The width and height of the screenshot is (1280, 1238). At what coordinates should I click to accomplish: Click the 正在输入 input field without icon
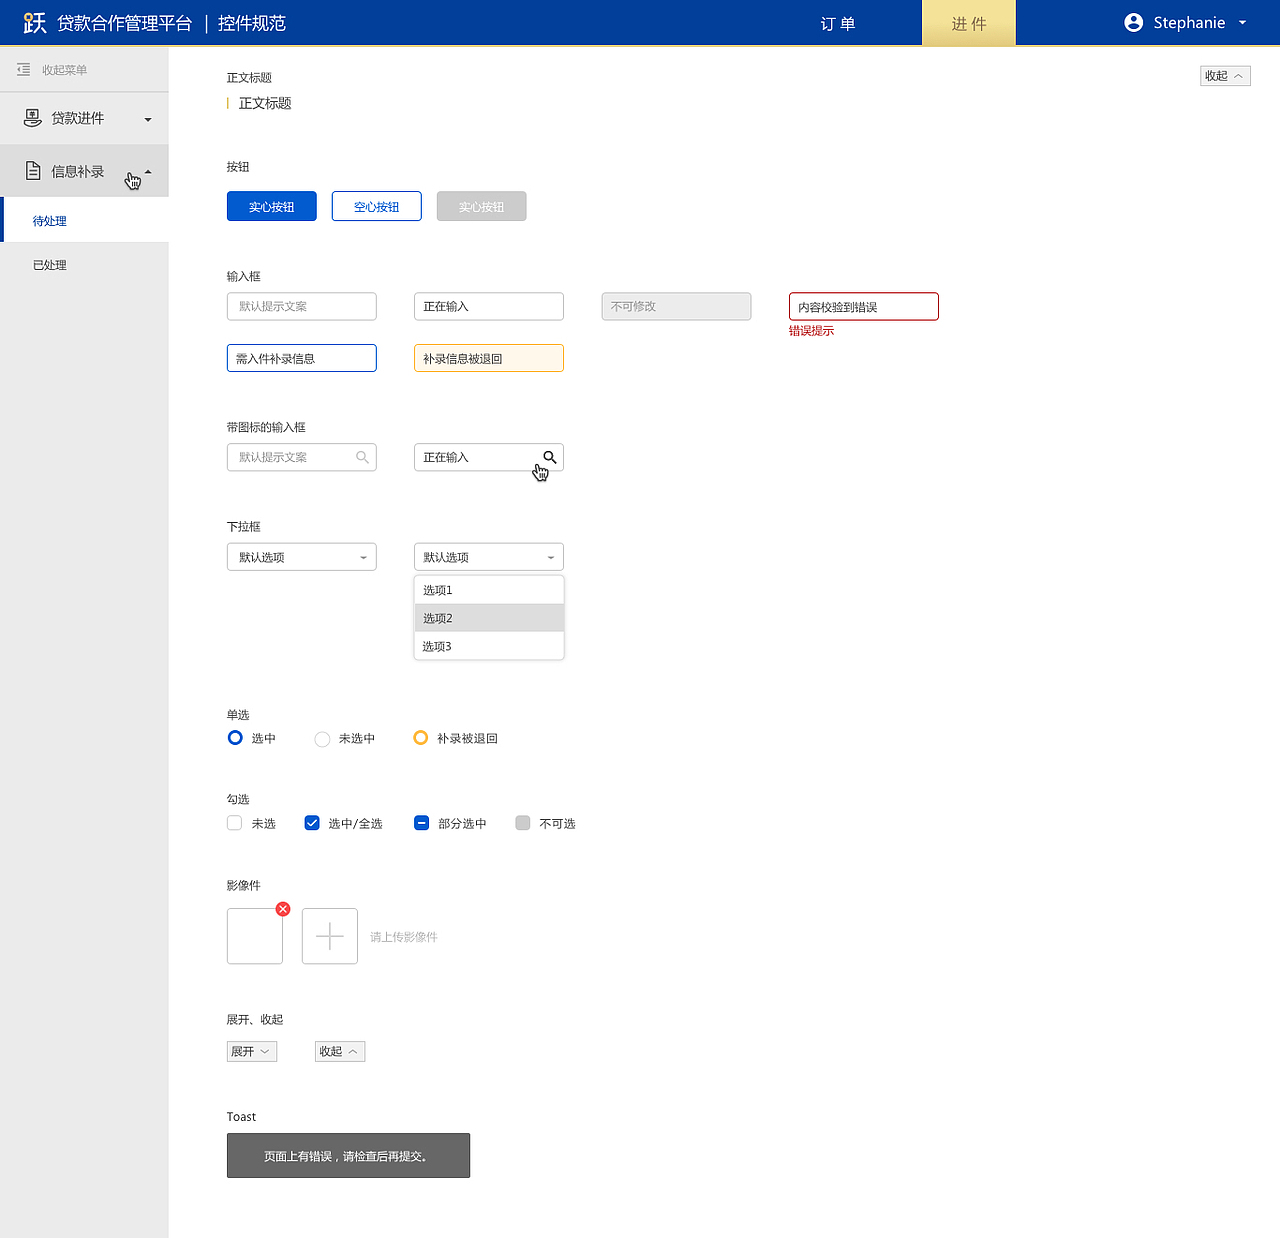pos(489,306)
